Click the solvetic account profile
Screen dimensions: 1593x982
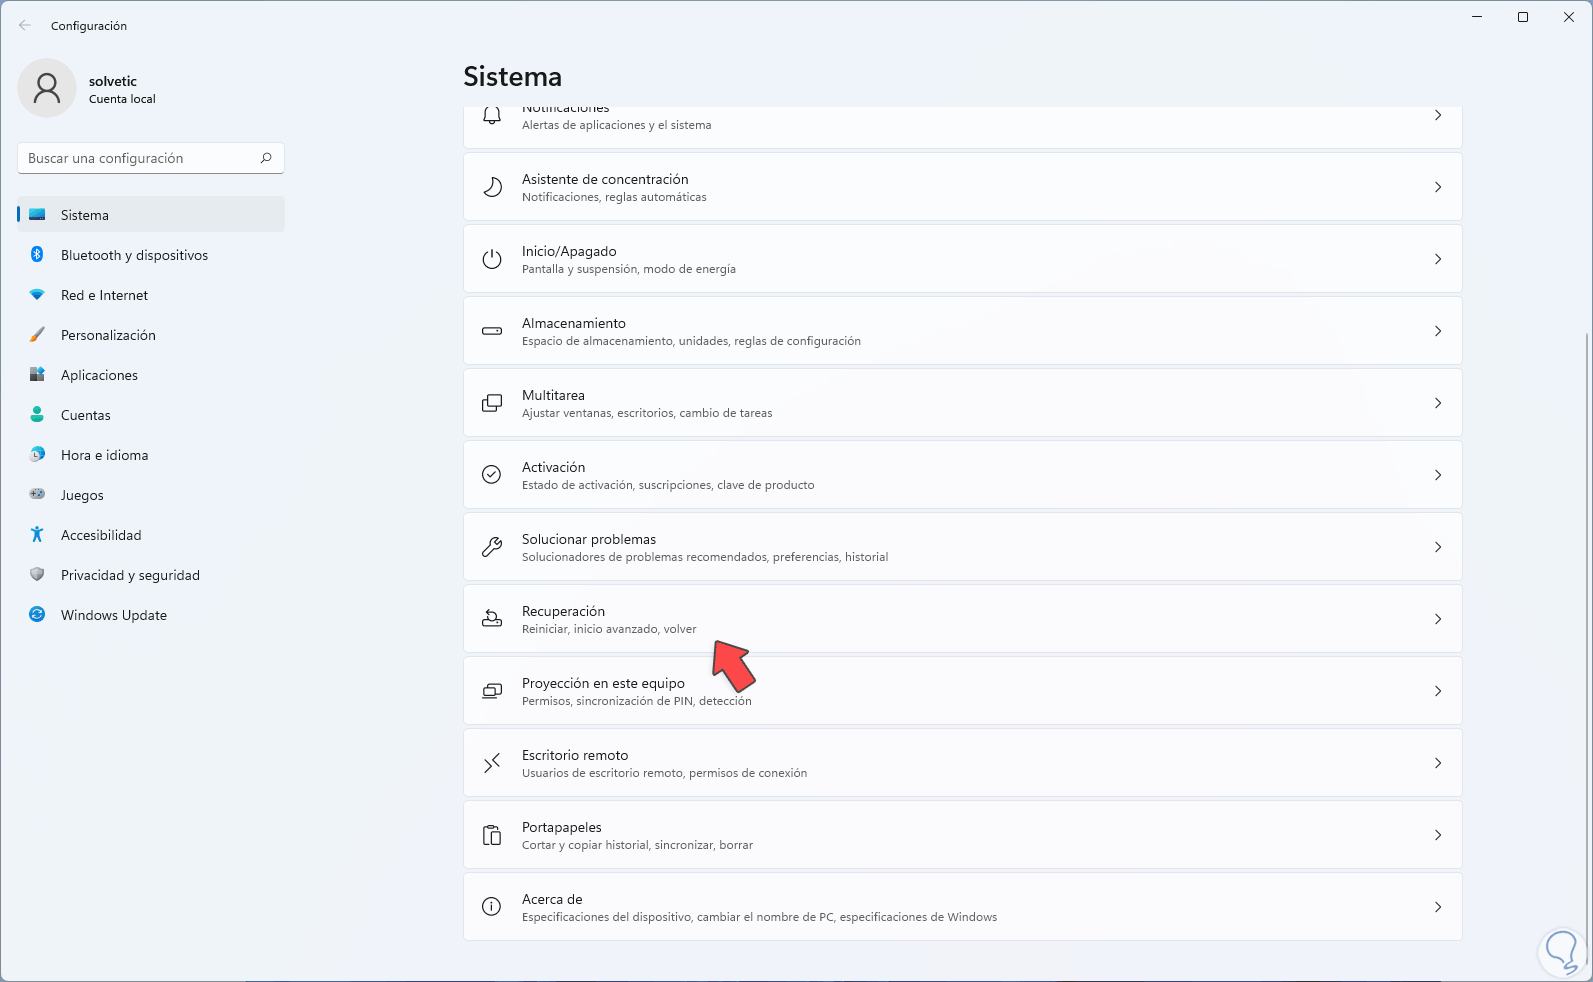click(88, 89)
